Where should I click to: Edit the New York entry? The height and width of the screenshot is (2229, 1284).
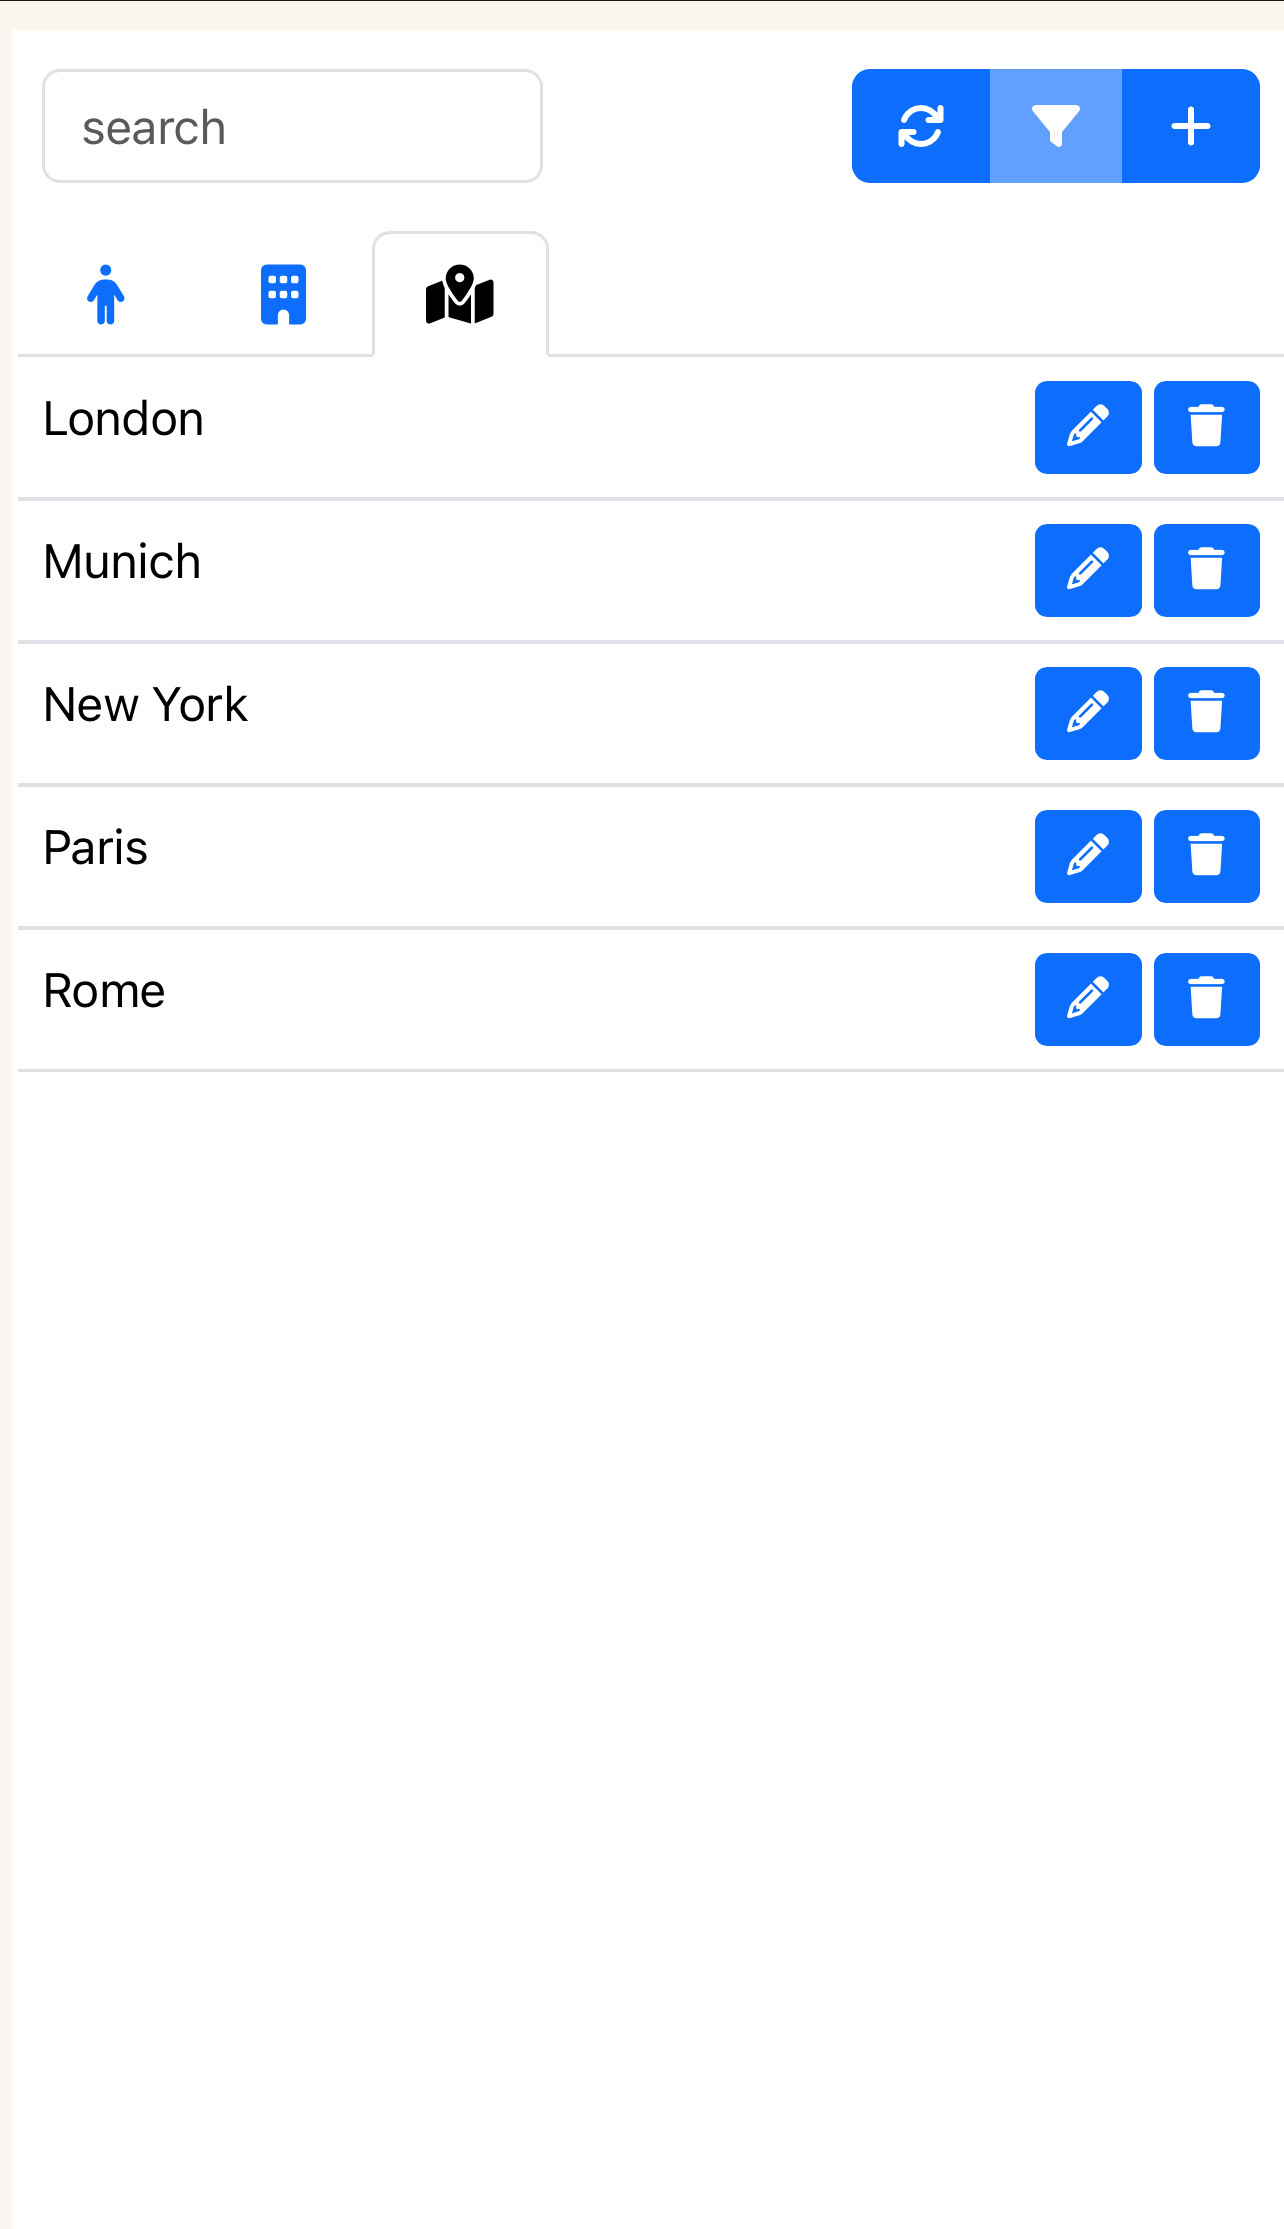(1087, 713)
